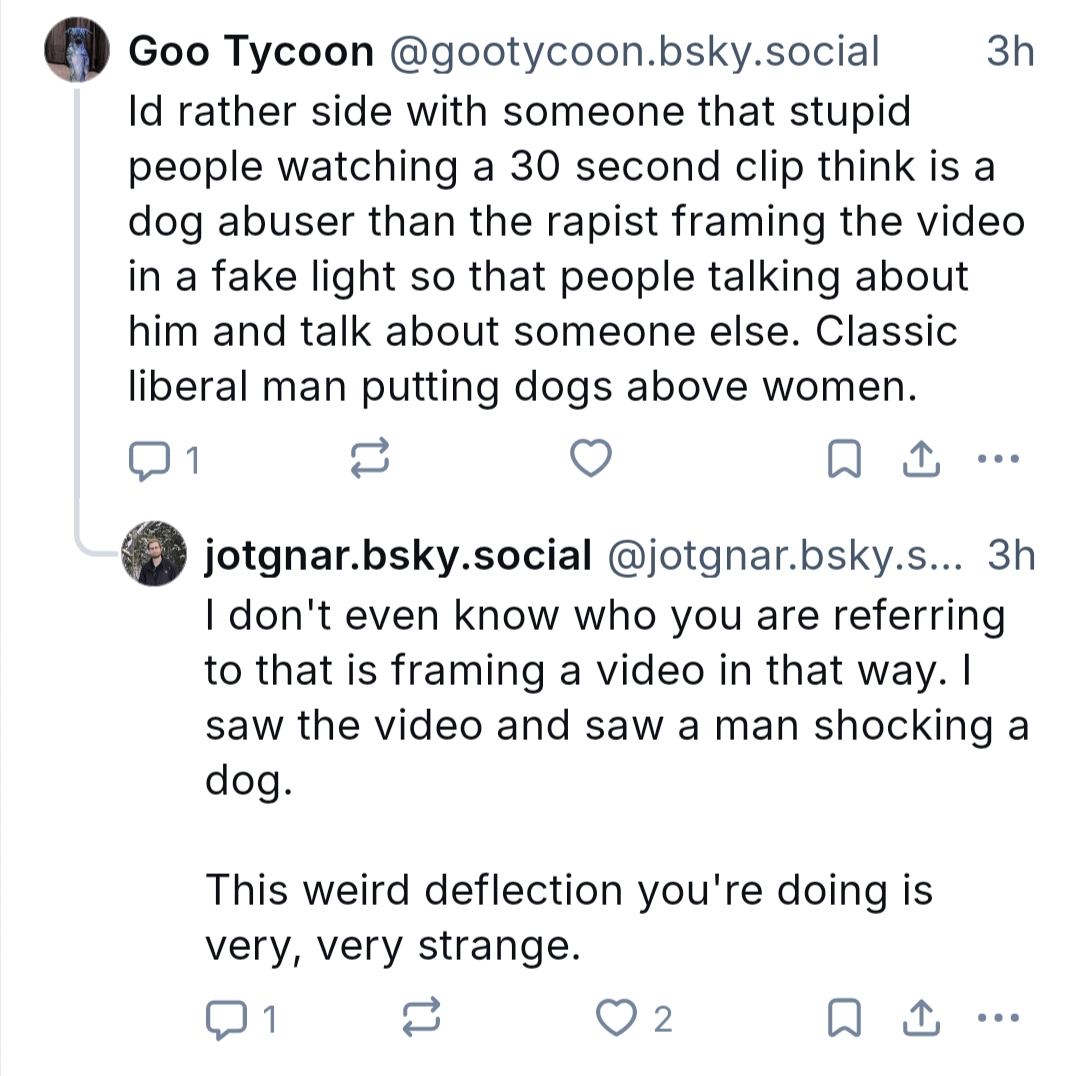This screenshot has height=1076, width=1080.
Task: Bookmark jotgnar's post
Action: coord(845,1018)
